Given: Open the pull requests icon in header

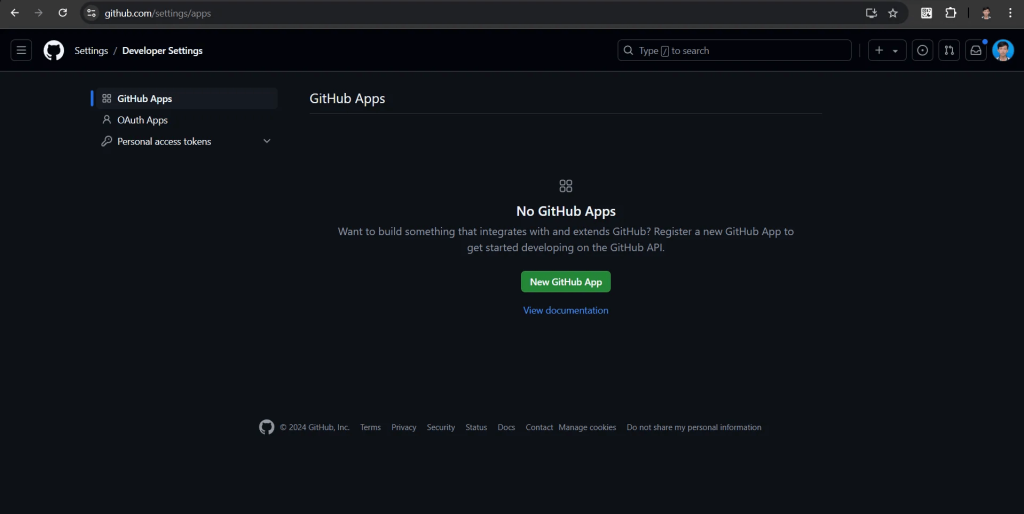Looking at the screenshot, I should click(949, 51).
